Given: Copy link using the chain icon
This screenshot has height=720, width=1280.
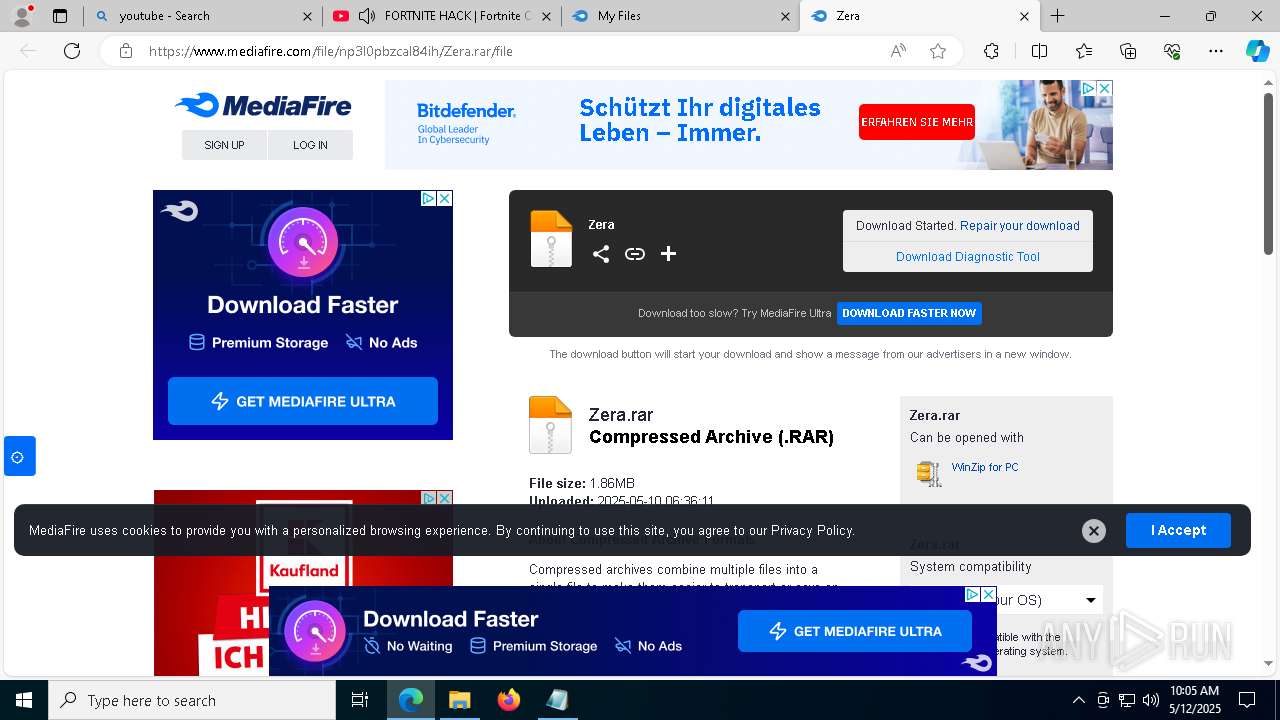Looking at the screenshot, I should [x=635, y=254].
